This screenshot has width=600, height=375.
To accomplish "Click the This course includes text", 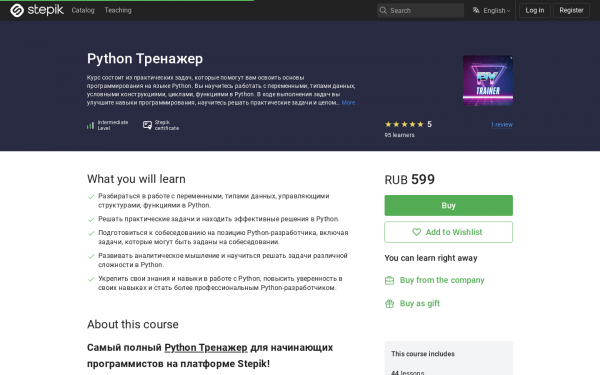I will pyautogui.click(x=423, y=354).
